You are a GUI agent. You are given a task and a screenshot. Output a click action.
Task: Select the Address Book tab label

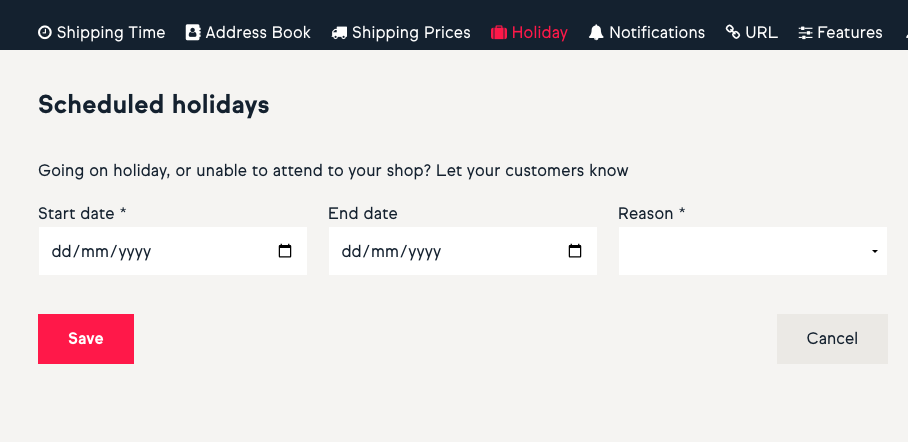[258, 32]
